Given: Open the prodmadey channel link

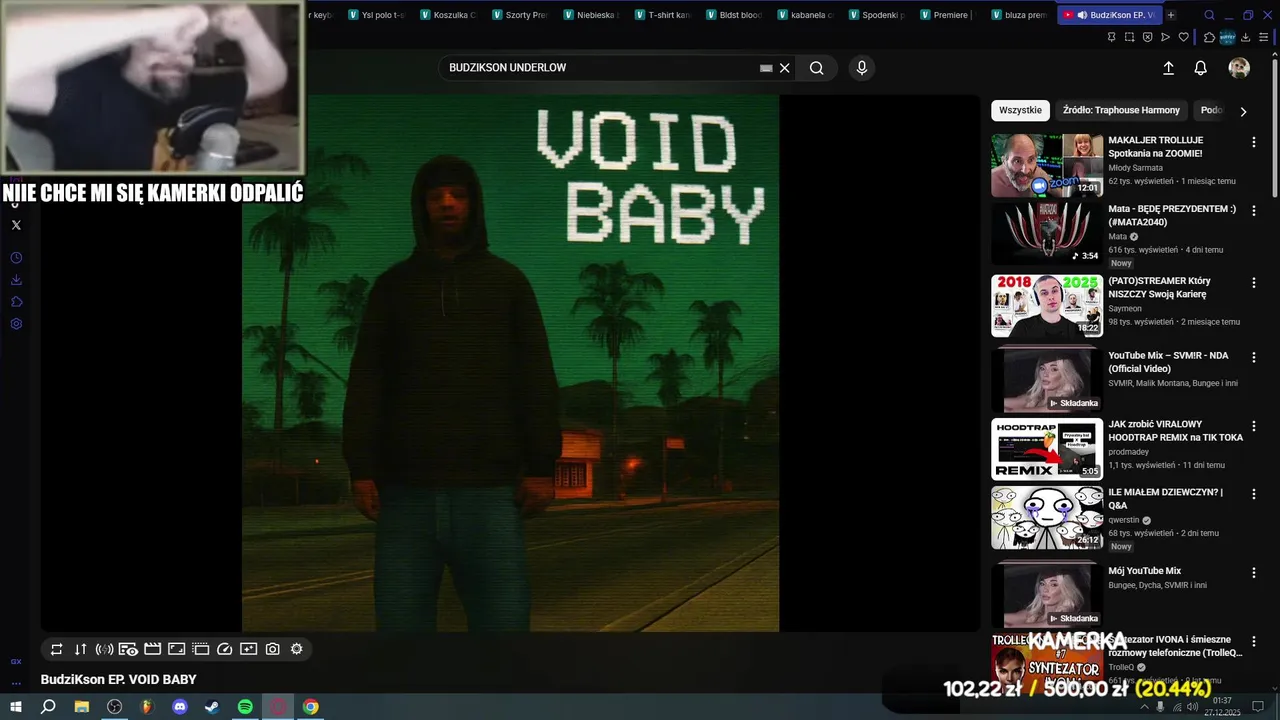Looking at the screenshot, I should pos(1129,452).
